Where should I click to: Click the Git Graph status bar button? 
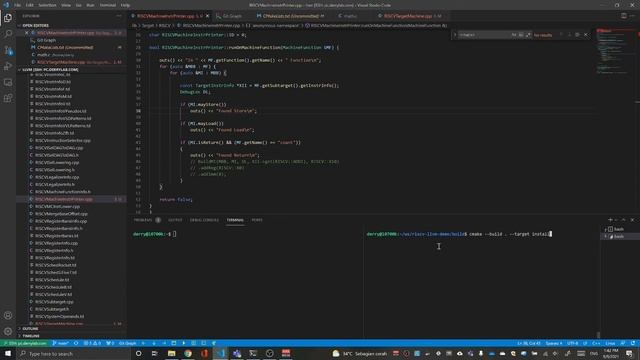tap(127, 343)
